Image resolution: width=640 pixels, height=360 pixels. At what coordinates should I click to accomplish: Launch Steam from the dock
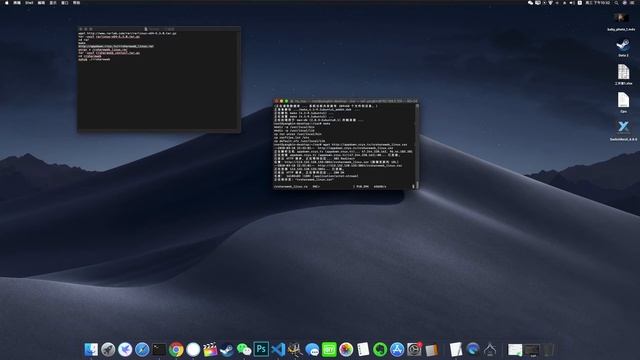tap(227, 349)
